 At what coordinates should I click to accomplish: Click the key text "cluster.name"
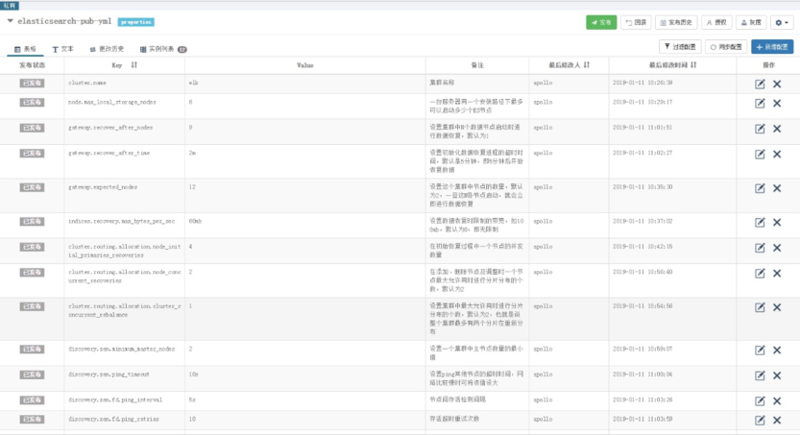point(87,83)
